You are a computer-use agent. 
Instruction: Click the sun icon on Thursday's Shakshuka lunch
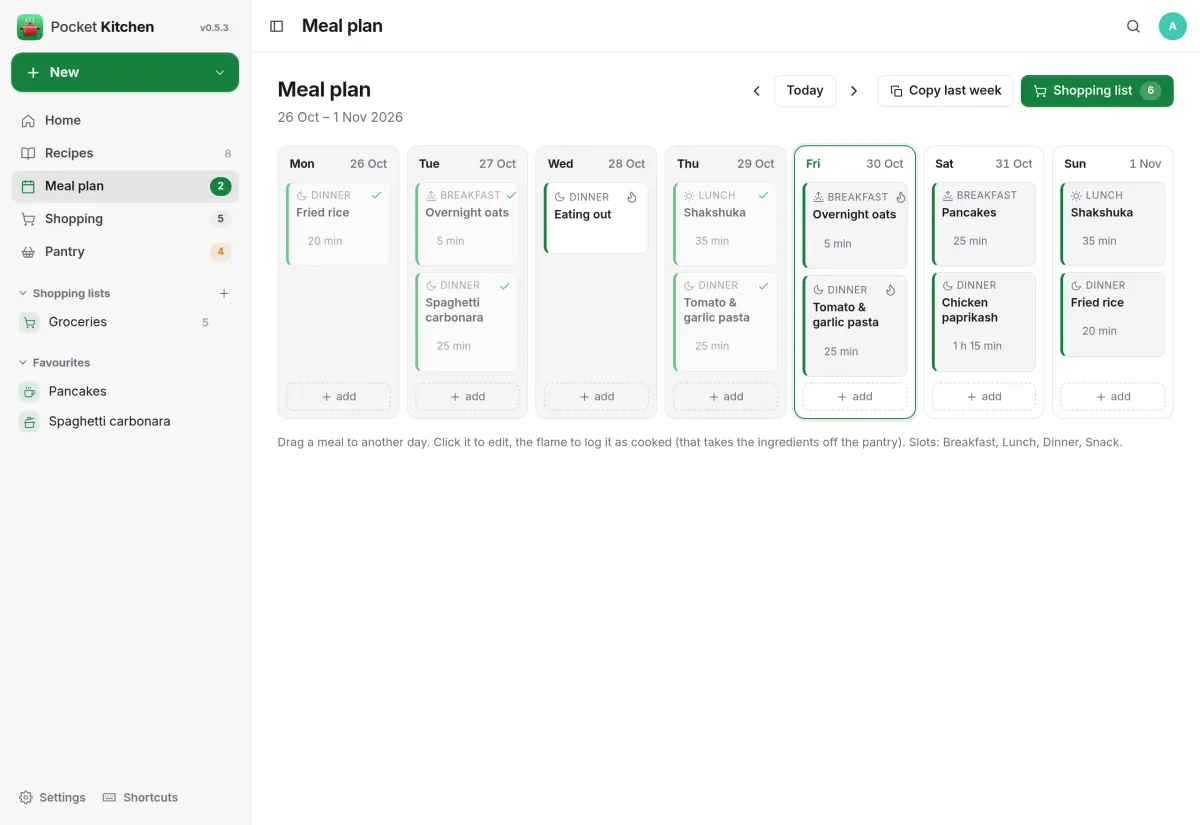coord(689,195)
